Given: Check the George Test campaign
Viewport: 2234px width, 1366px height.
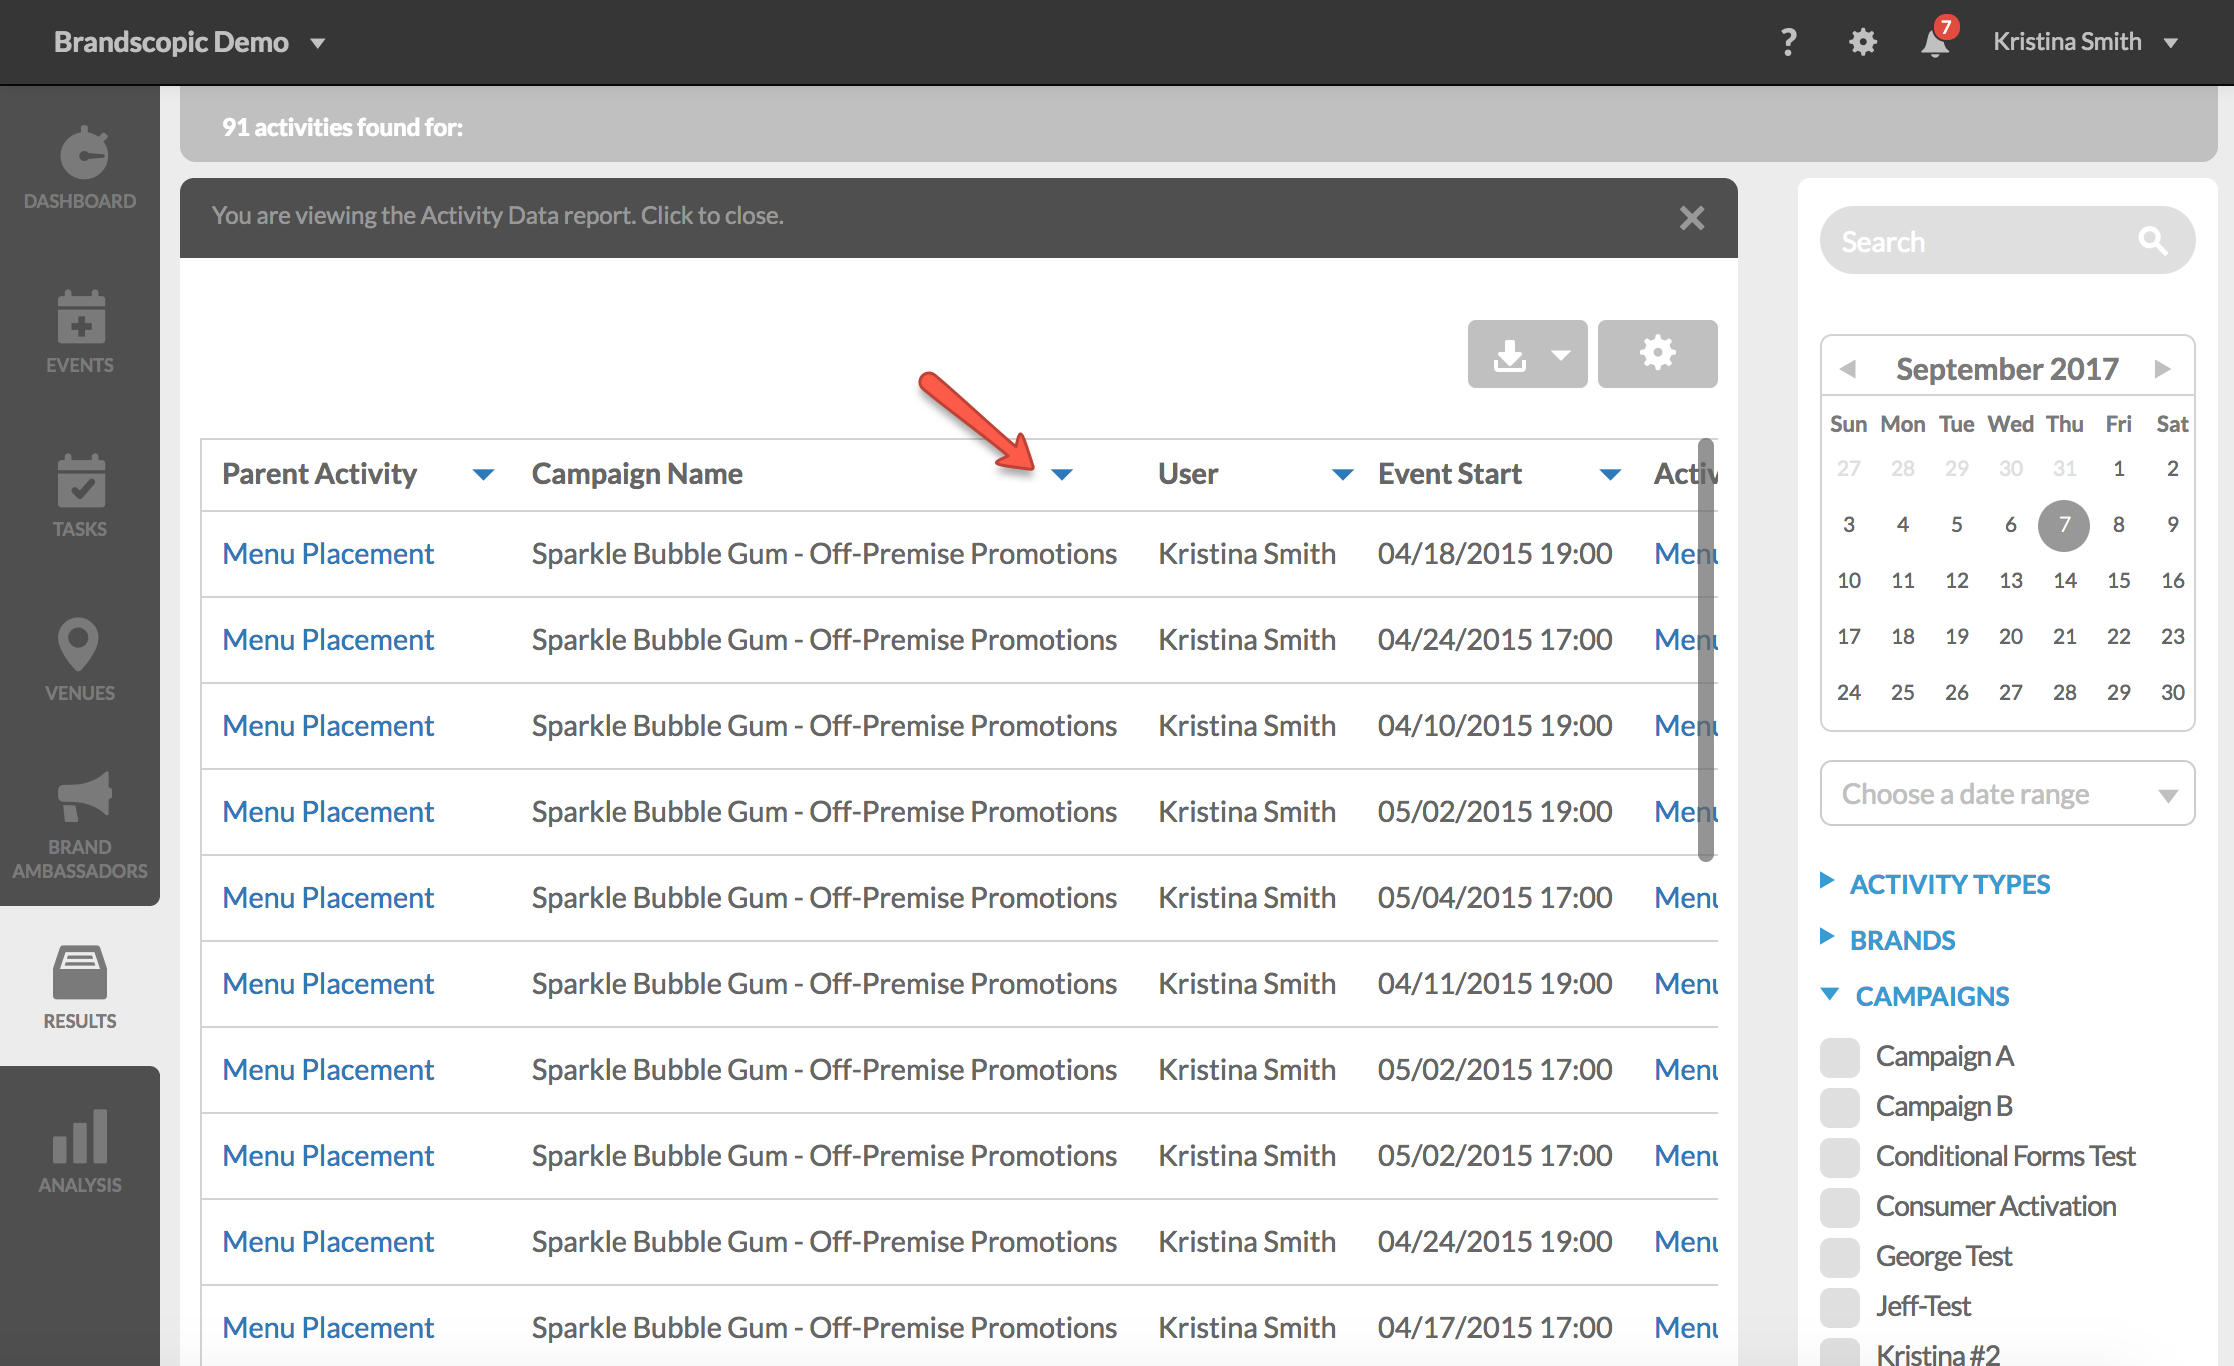Looking at the screenshot, I should pos(1839,1257).
